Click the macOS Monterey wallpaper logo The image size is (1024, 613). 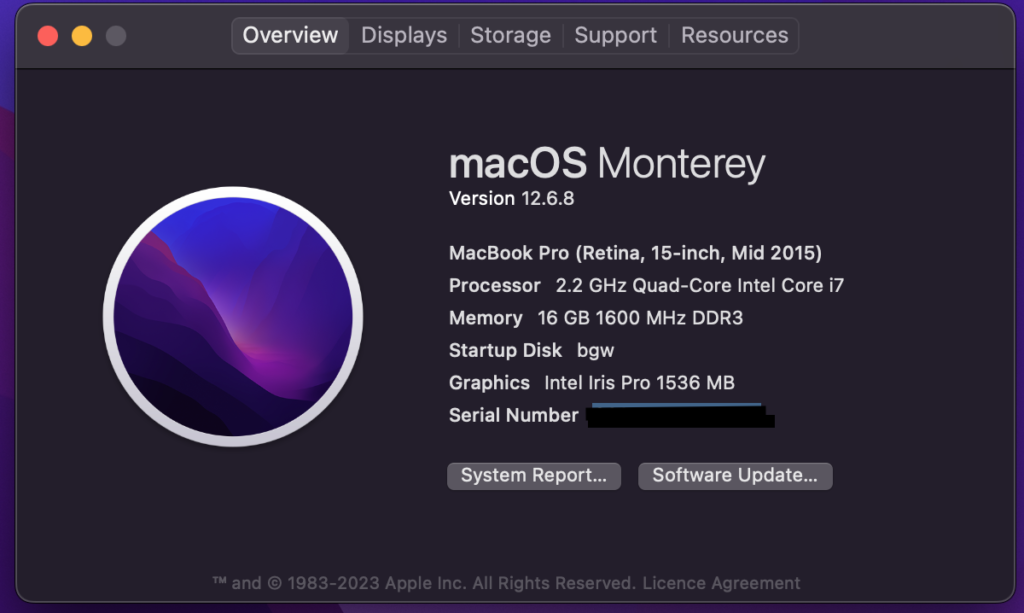(x=233, y=316)
